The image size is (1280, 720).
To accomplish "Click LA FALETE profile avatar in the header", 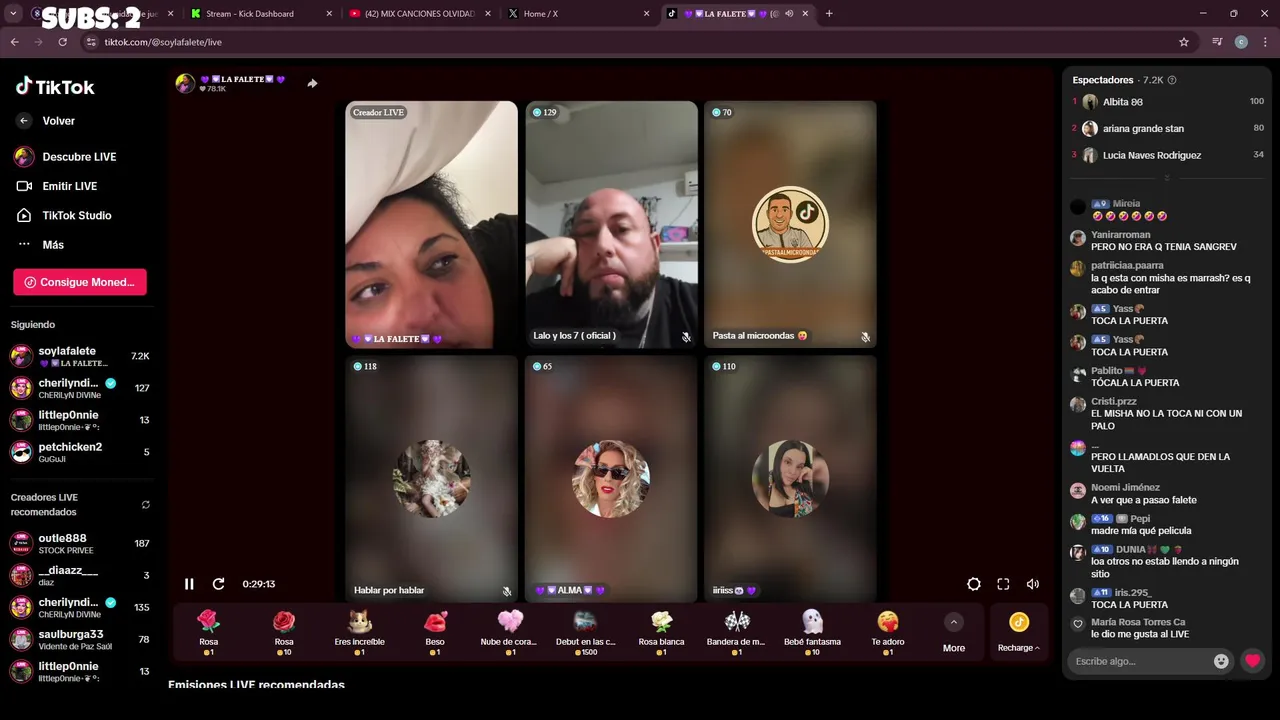I will (x=185, y=84).
